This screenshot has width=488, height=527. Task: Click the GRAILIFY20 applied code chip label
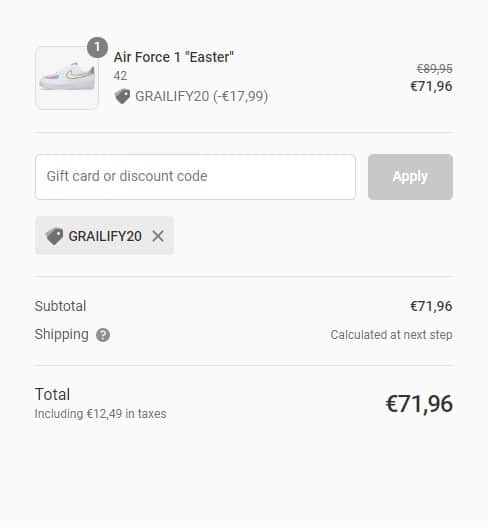[105, 236]
